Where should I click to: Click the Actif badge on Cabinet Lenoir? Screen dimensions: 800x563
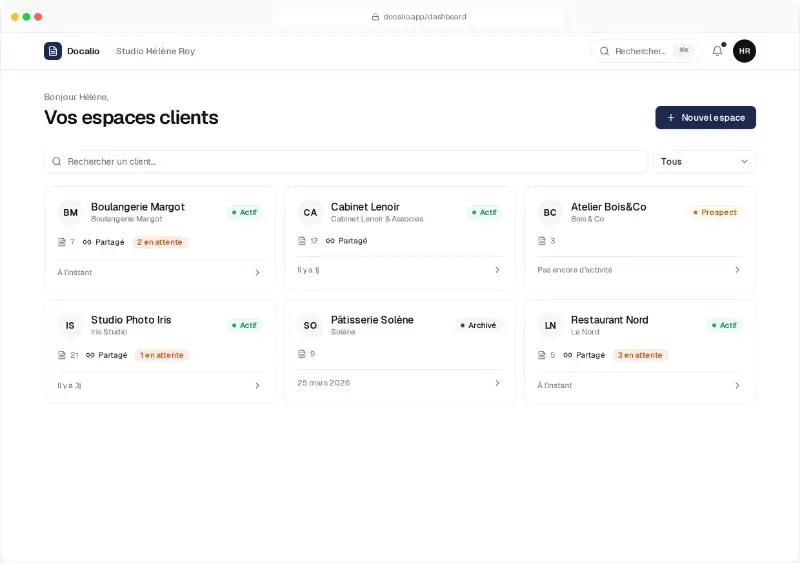pos(484,212)
